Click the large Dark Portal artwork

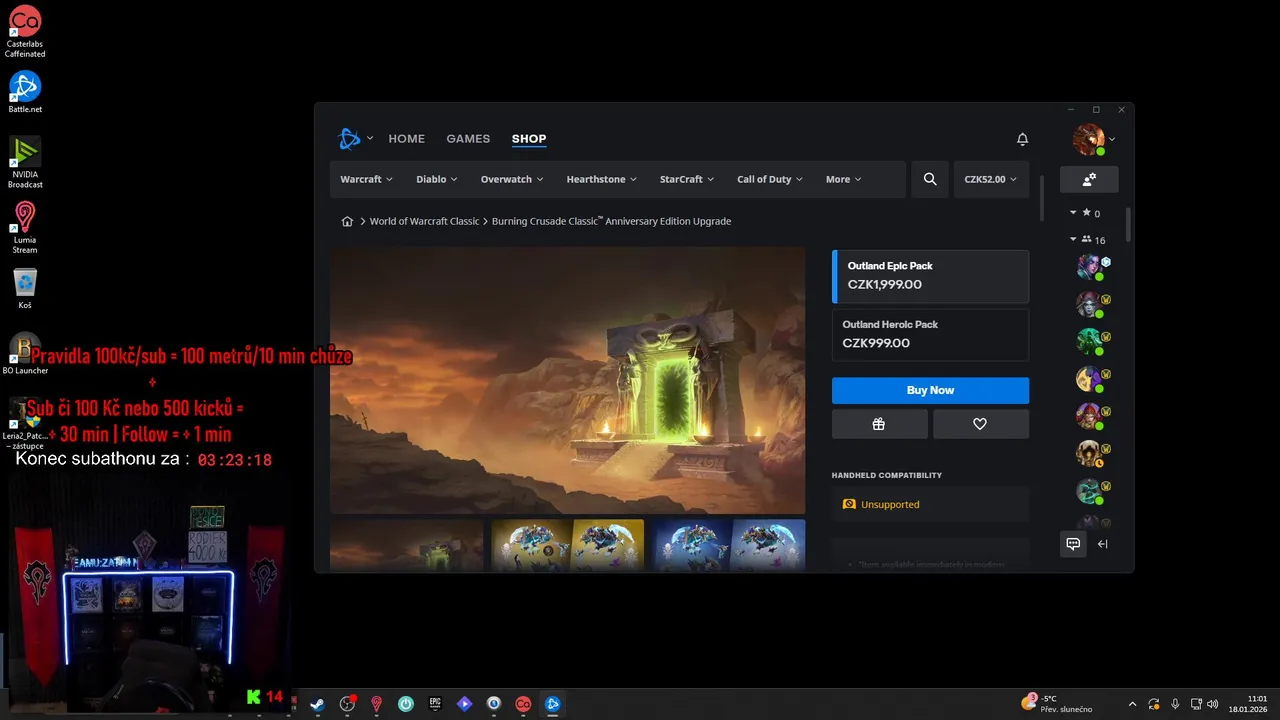[x=568, y=381]
